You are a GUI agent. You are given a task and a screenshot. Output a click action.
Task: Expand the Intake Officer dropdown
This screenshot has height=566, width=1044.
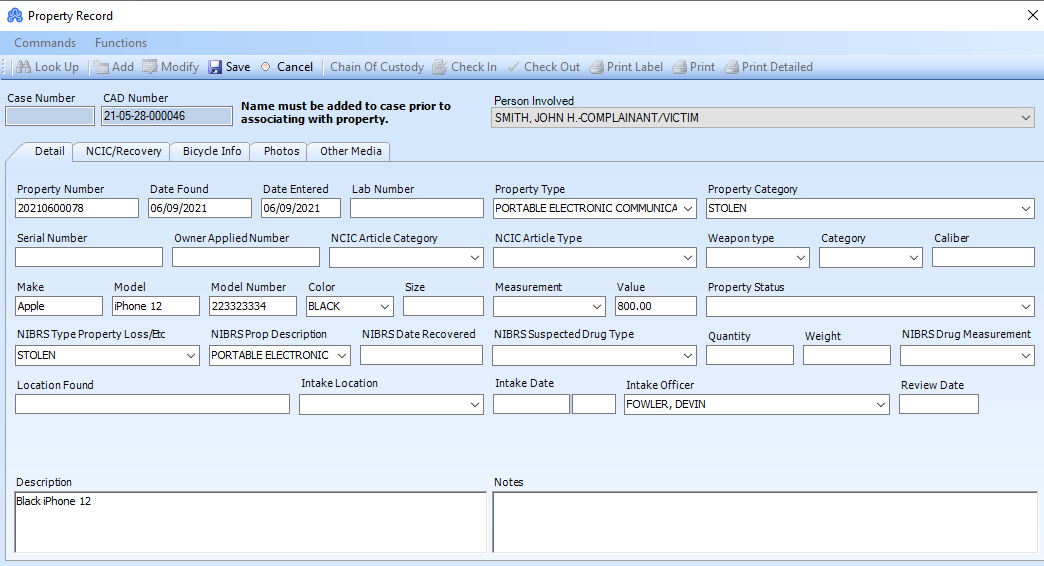[x=881, y=404]
